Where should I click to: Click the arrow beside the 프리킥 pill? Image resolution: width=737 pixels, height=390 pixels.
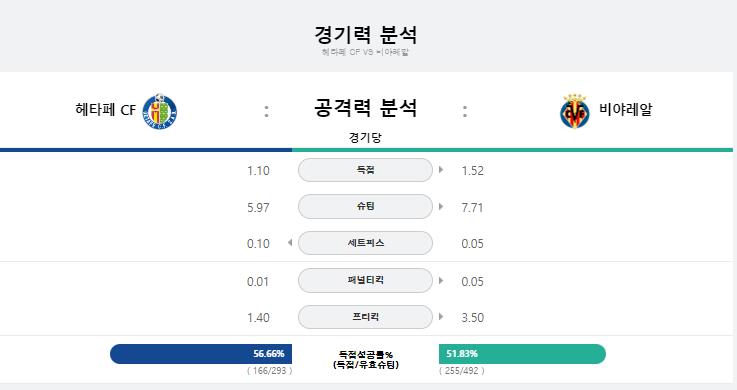tap(441, 317)
